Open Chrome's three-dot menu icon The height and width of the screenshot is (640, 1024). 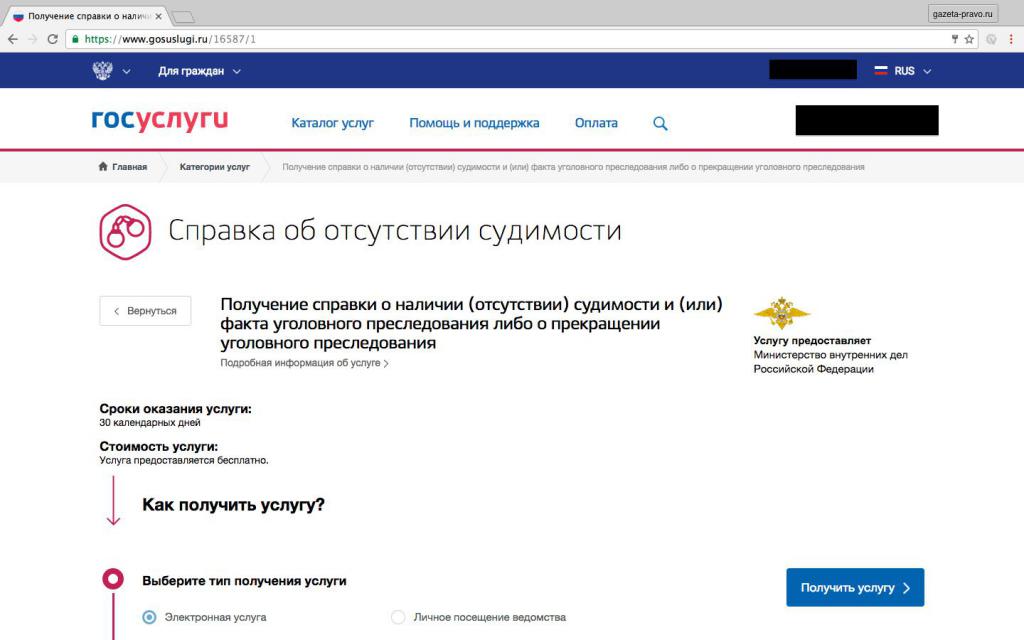1012,39
